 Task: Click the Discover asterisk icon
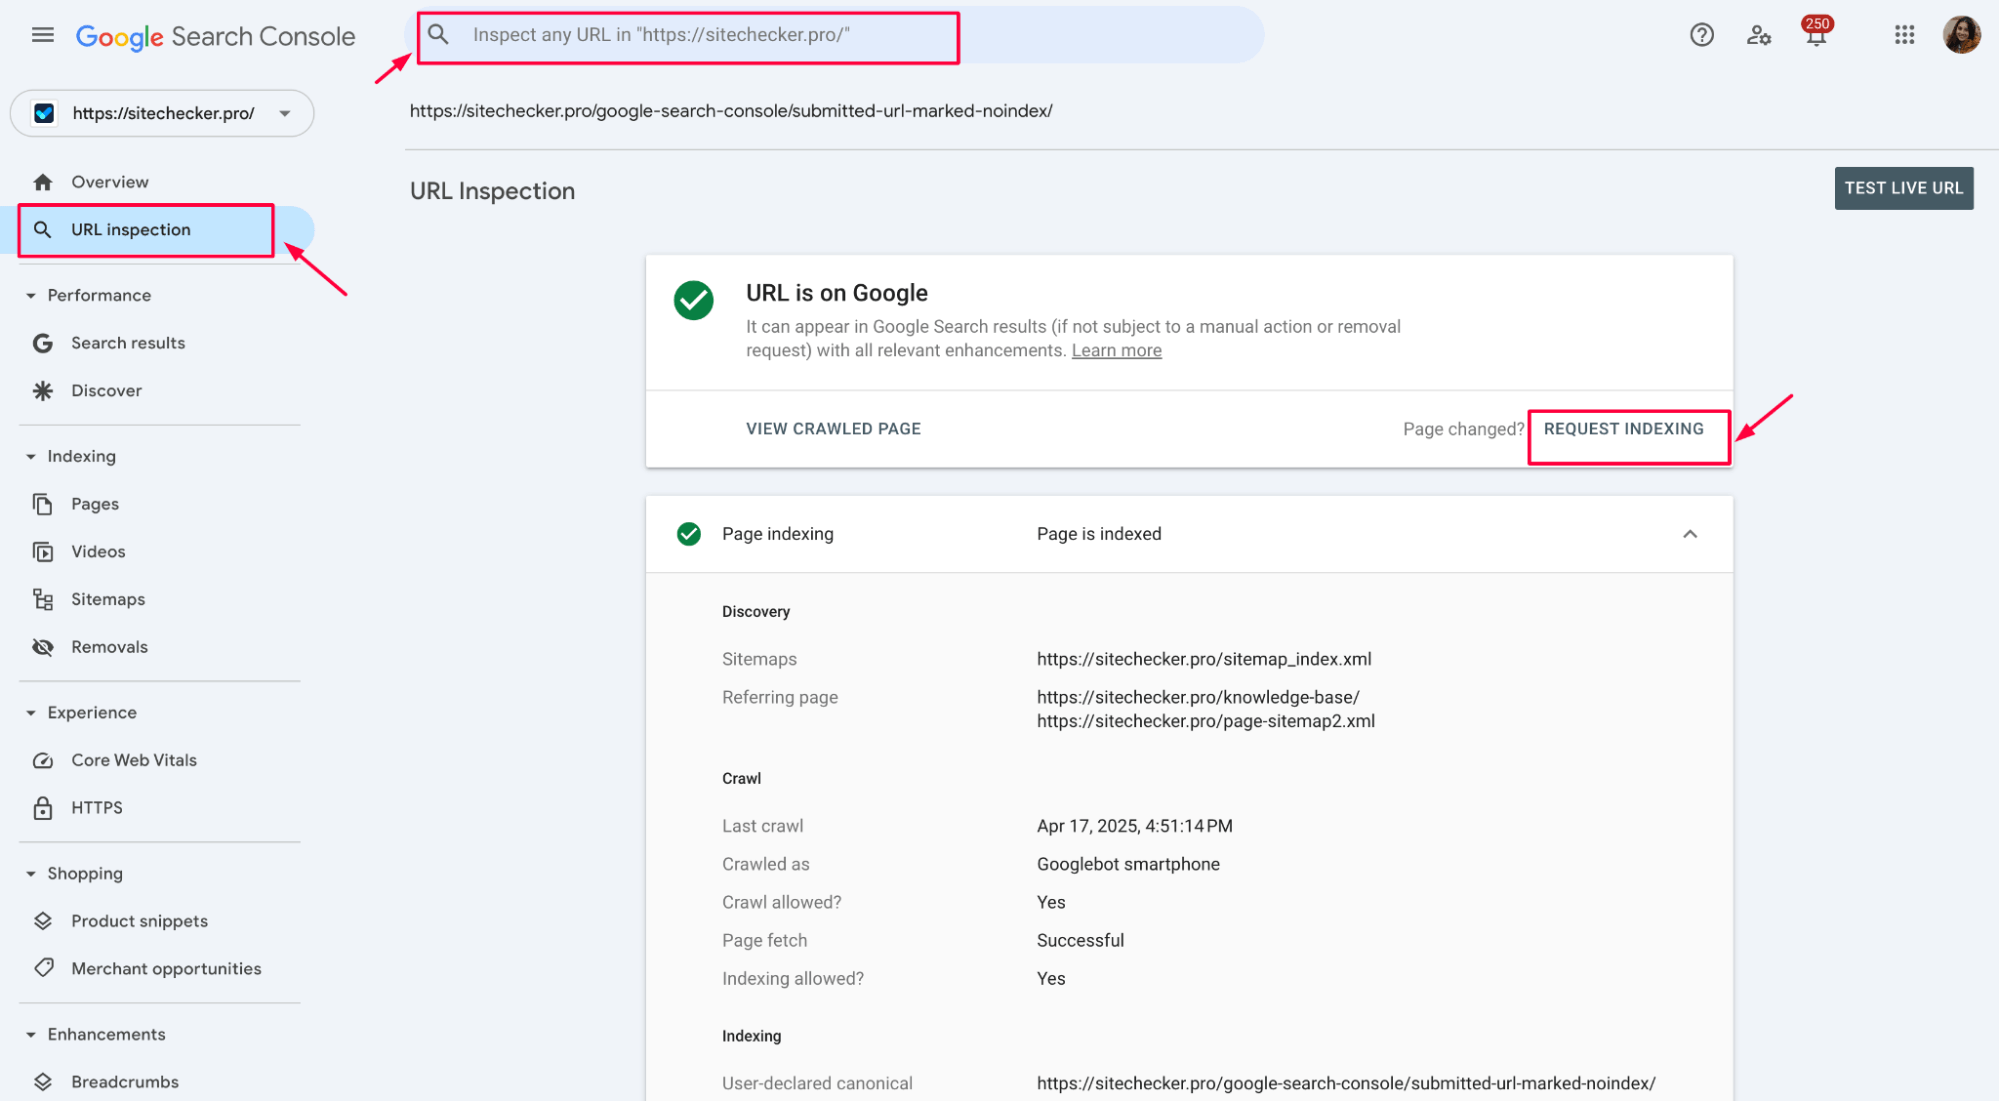tap(42, 391)
